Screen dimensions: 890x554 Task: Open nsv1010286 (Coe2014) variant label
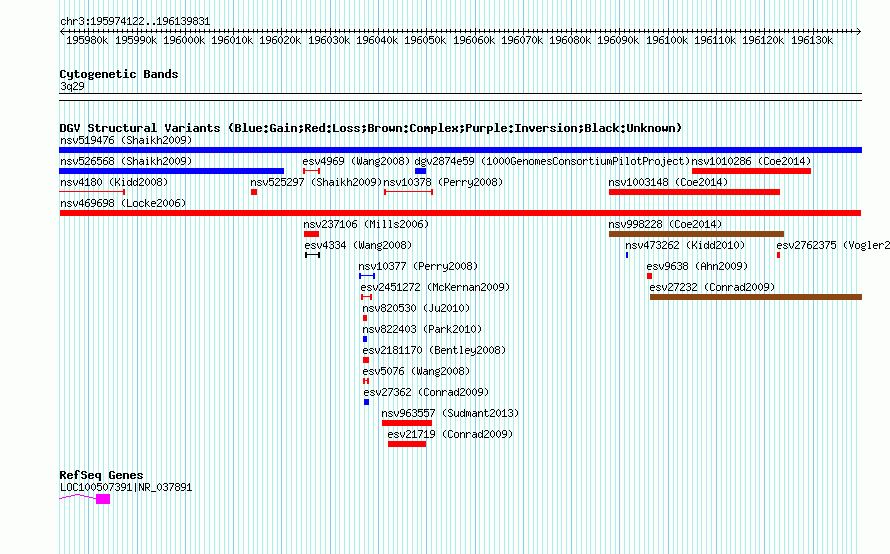[x=751, y=161]
